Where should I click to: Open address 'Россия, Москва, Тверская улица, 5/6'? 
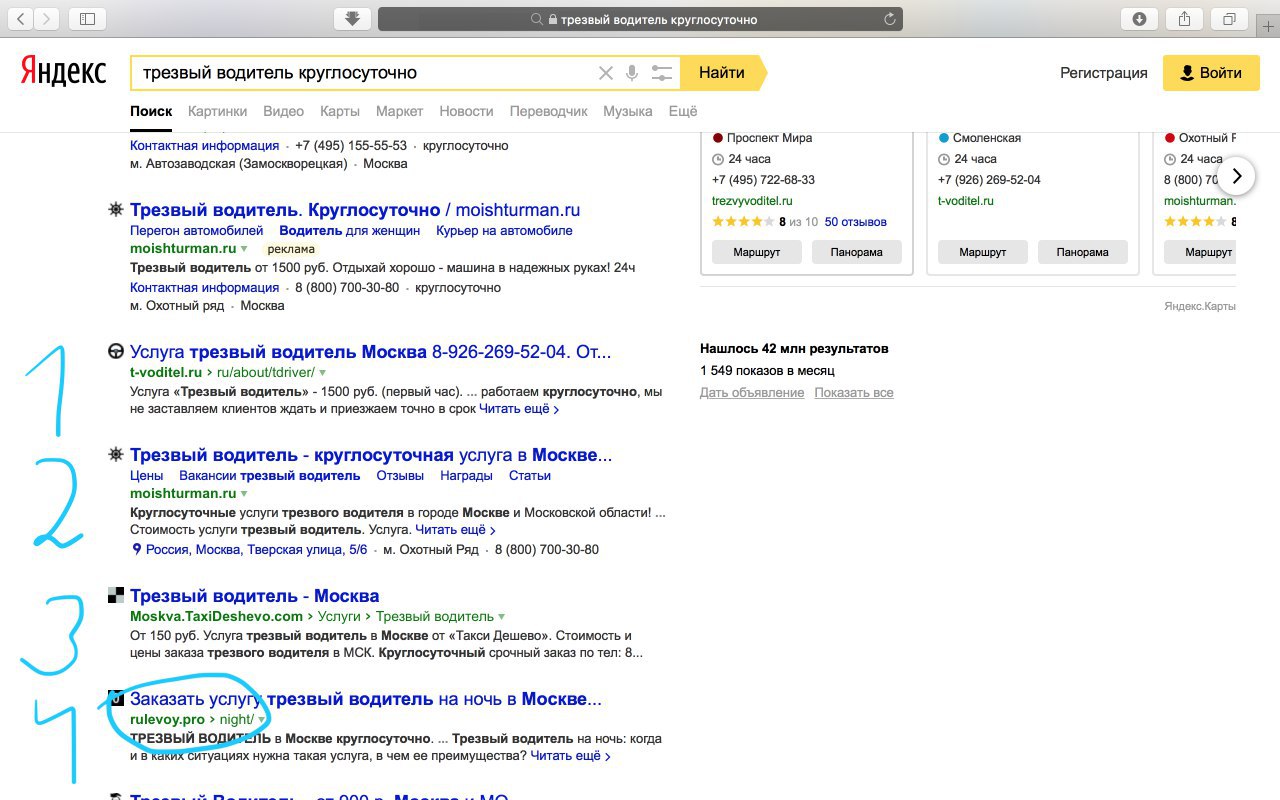click(x=256, y=550)
